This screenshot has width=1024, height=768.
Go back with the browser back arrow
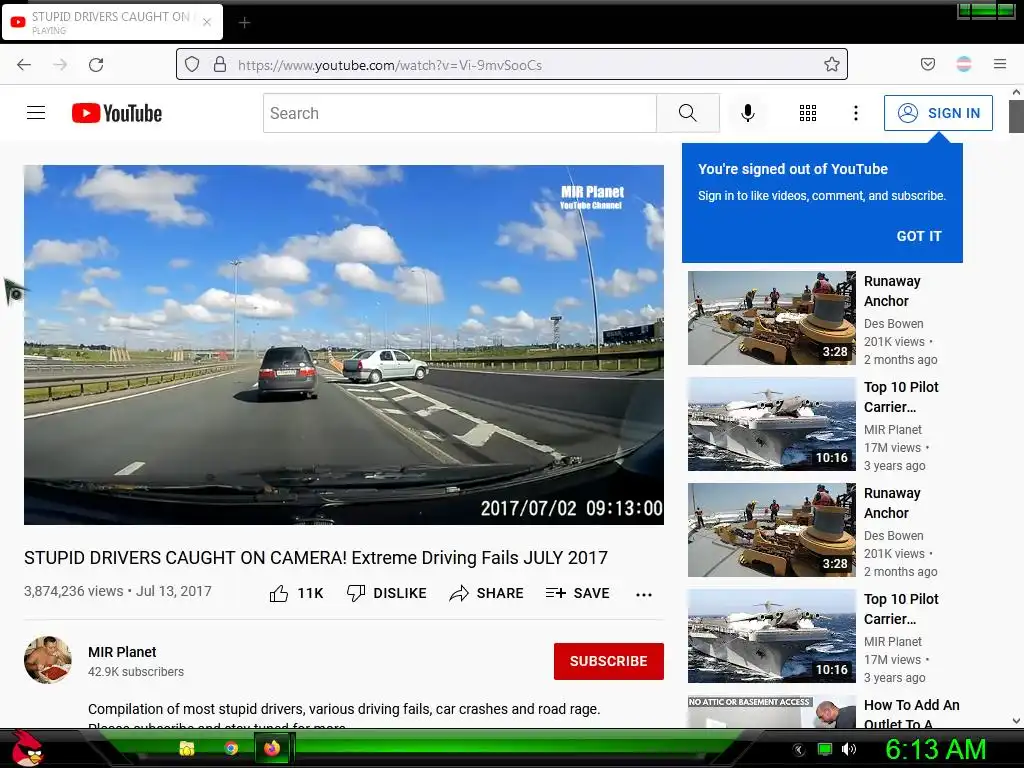24,65
